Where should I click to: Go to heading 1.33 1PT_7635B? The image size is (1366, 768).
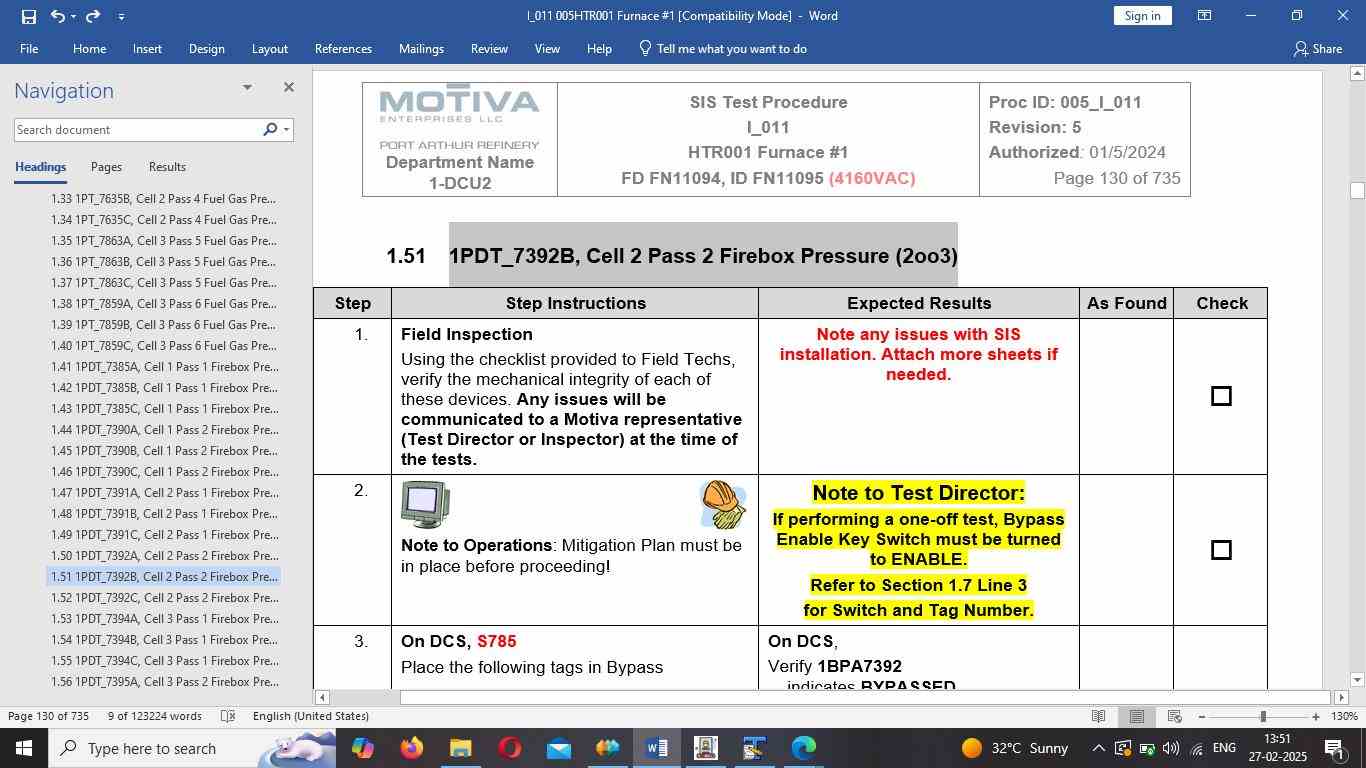(x=164, y=199)
